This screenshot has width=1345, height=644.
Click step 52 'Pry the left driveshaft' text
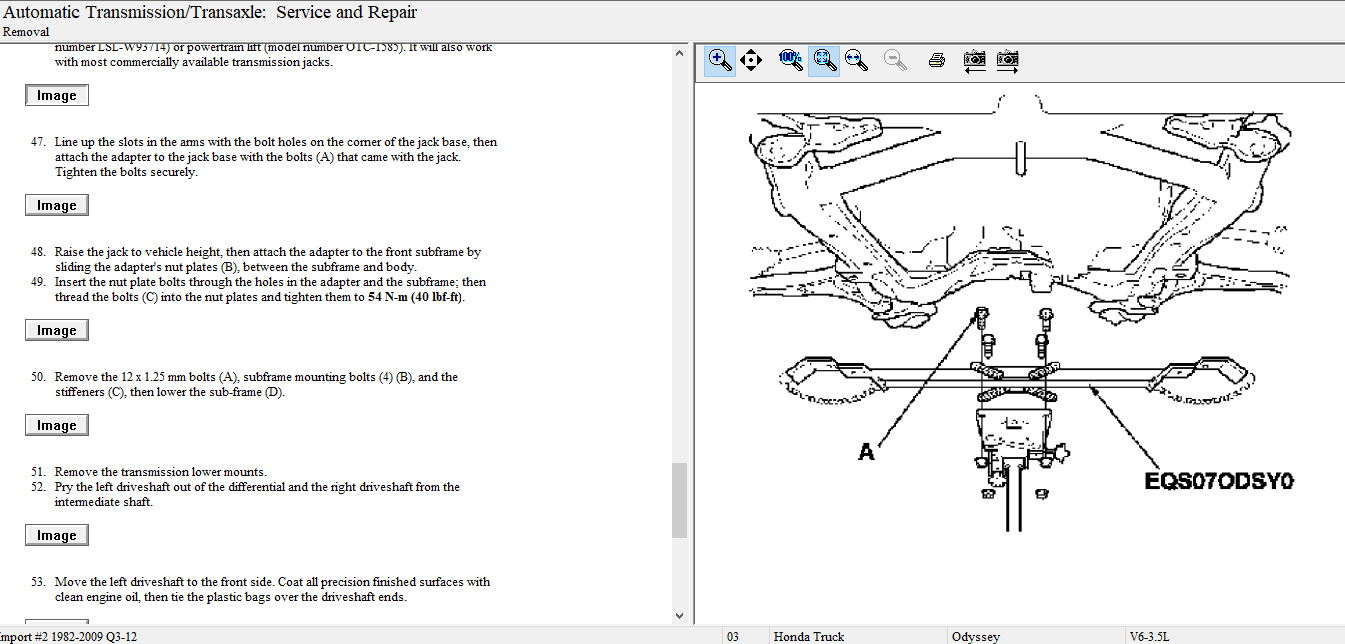[x=257, y=495]
